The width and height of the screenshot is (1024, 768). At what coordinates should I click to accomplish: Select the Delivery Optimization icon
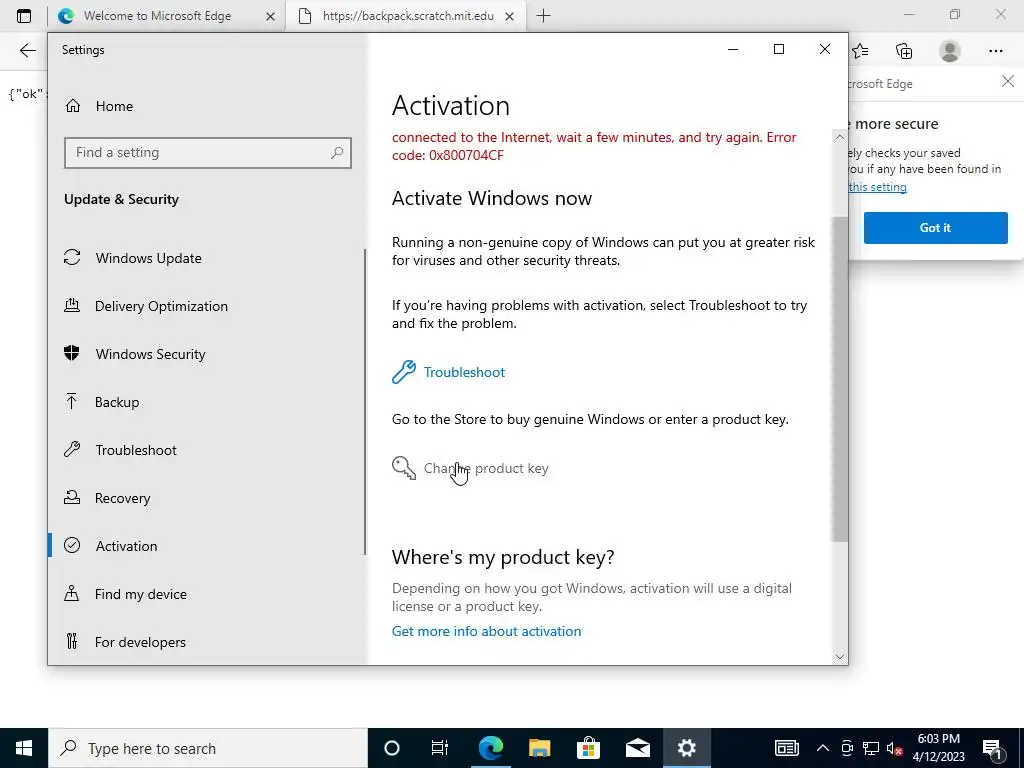(x=72, y=305)
